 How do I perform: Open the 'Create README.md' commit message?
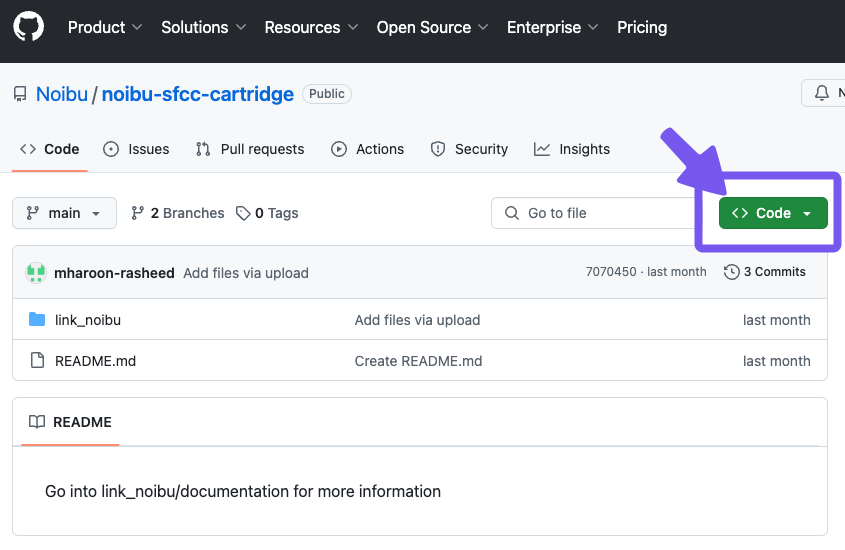(x=418, y=361)
